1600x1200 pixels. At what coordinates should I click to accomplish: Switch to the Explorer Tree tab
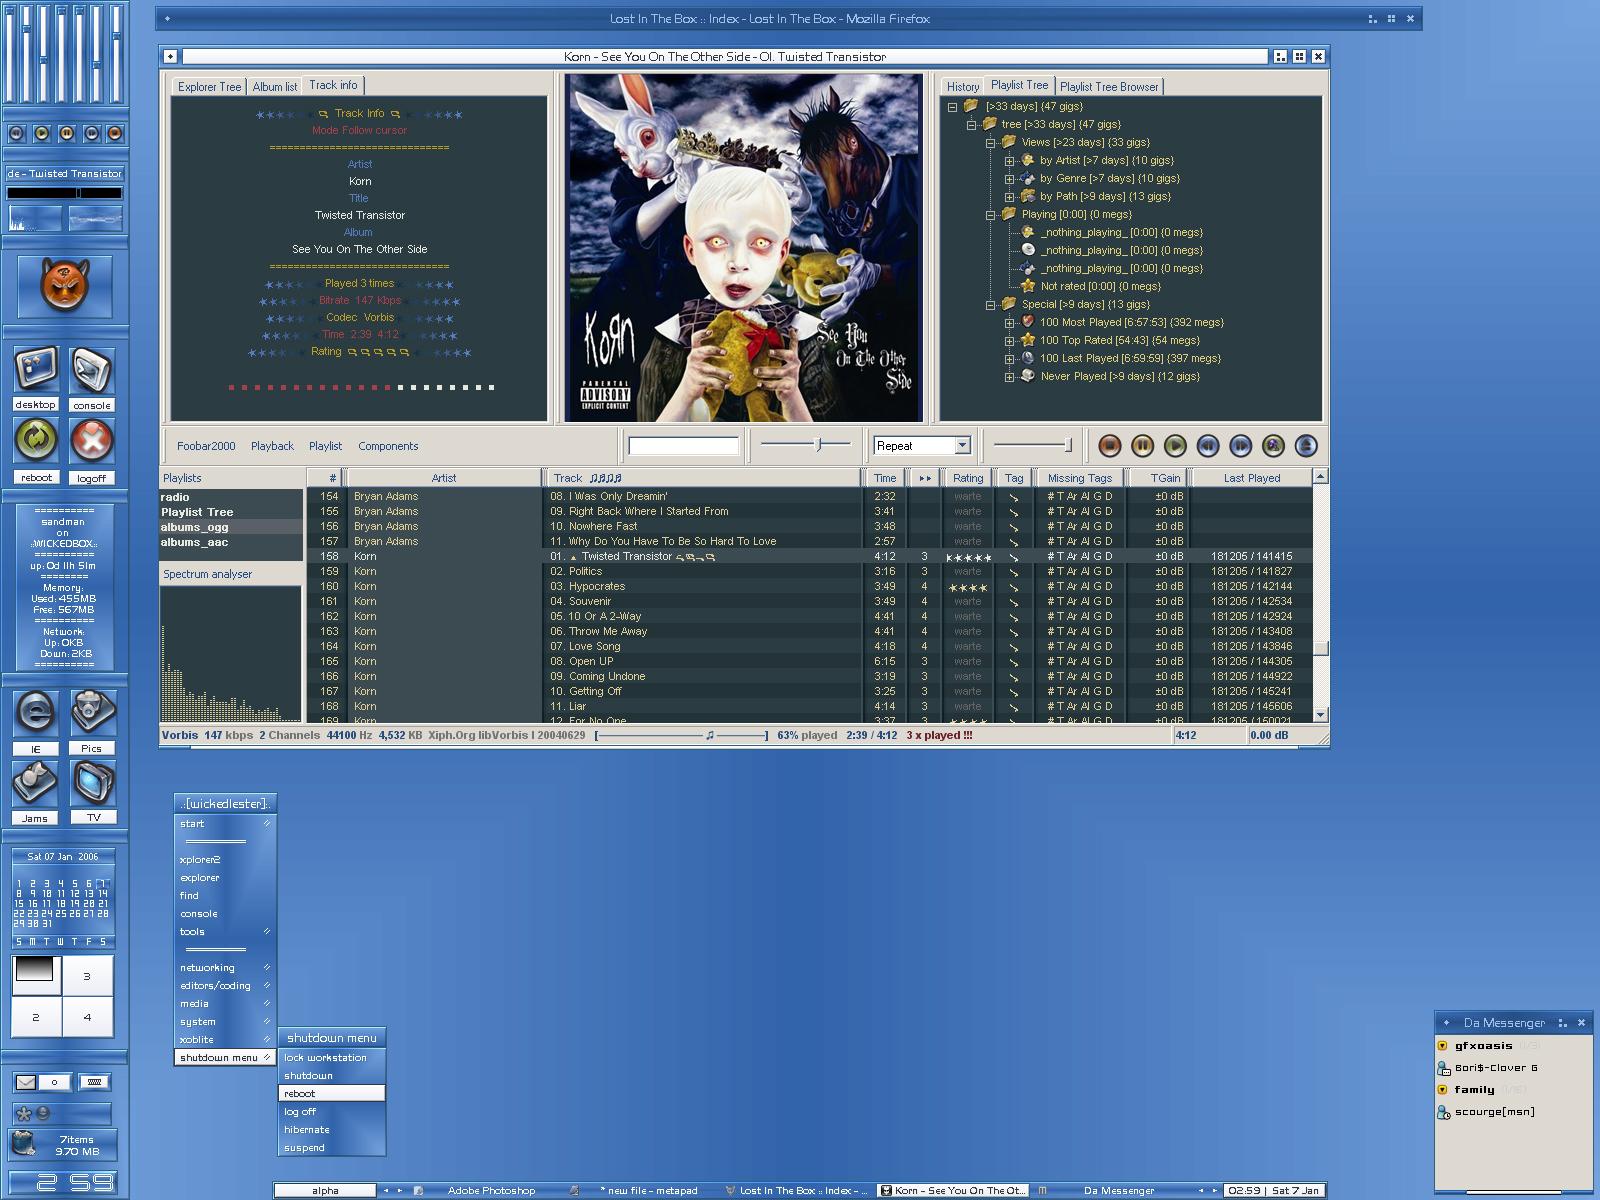pyautogui.click(x=209, y=87)
